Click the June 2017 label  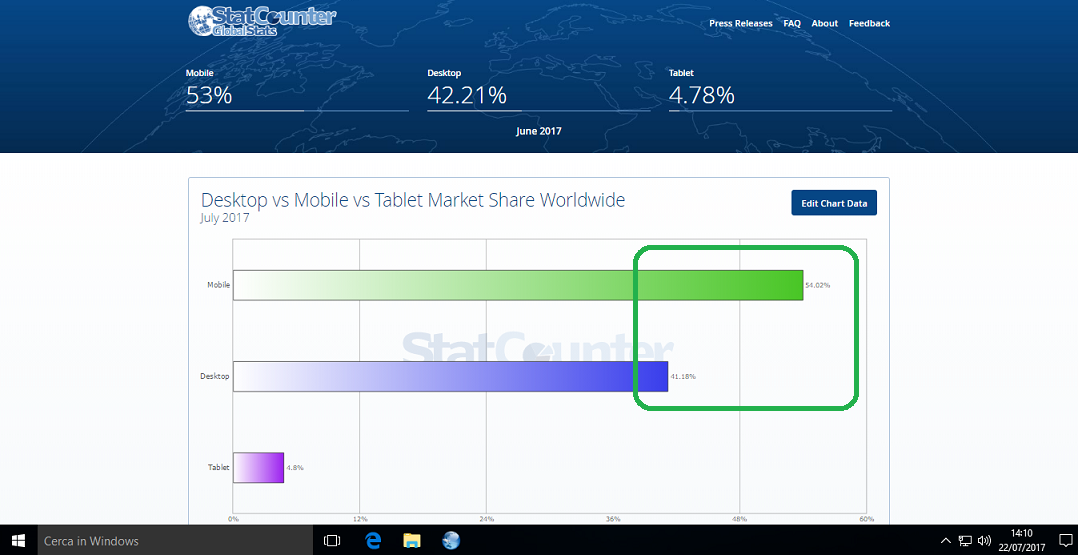(539, 131)
